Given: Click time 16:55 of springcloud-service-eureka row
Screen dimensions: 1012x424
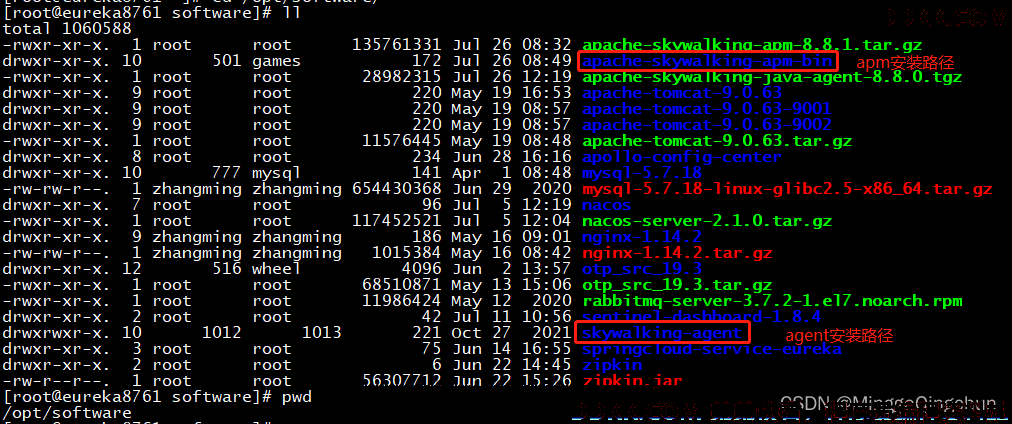Looking at the screenshot, I should [547, 349].
